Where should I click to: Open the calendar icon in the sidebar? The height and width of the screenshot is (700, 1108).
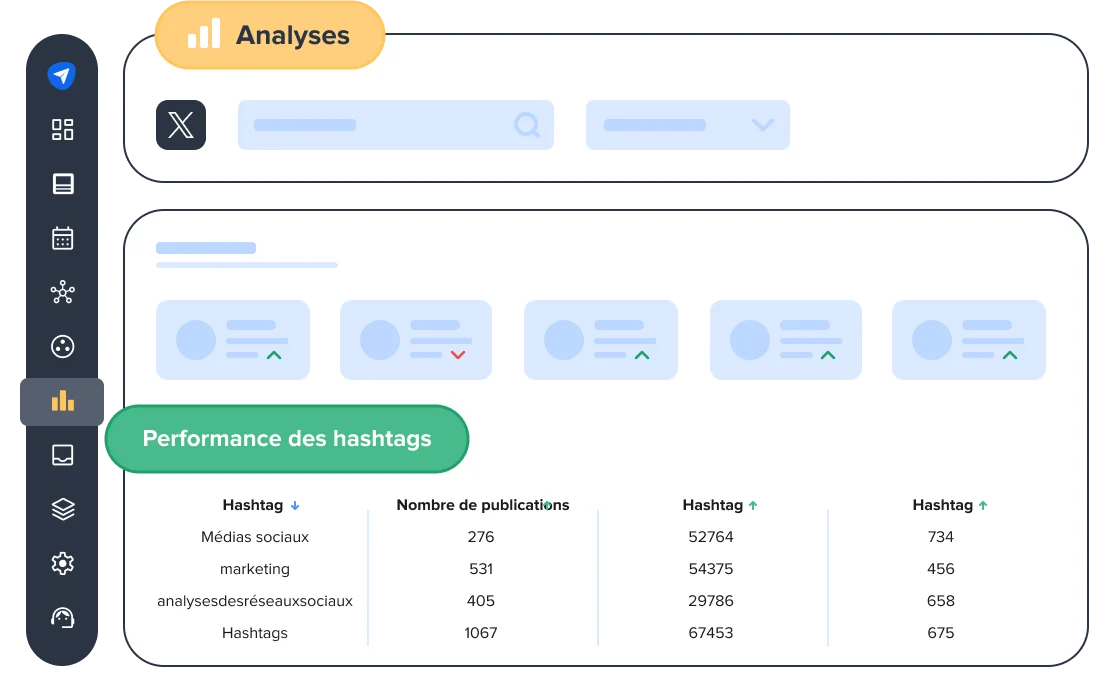62,238
